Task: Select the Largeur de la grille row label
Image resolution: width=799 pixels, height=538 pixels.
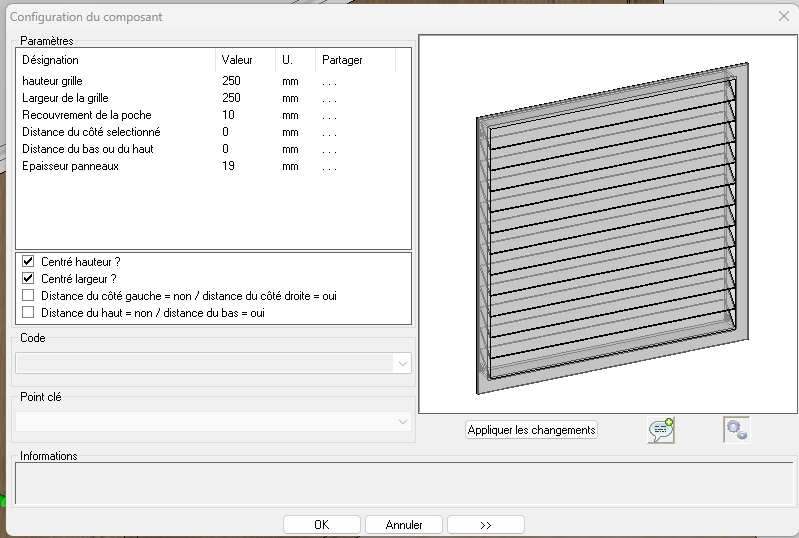Action: tap(65, 98)
